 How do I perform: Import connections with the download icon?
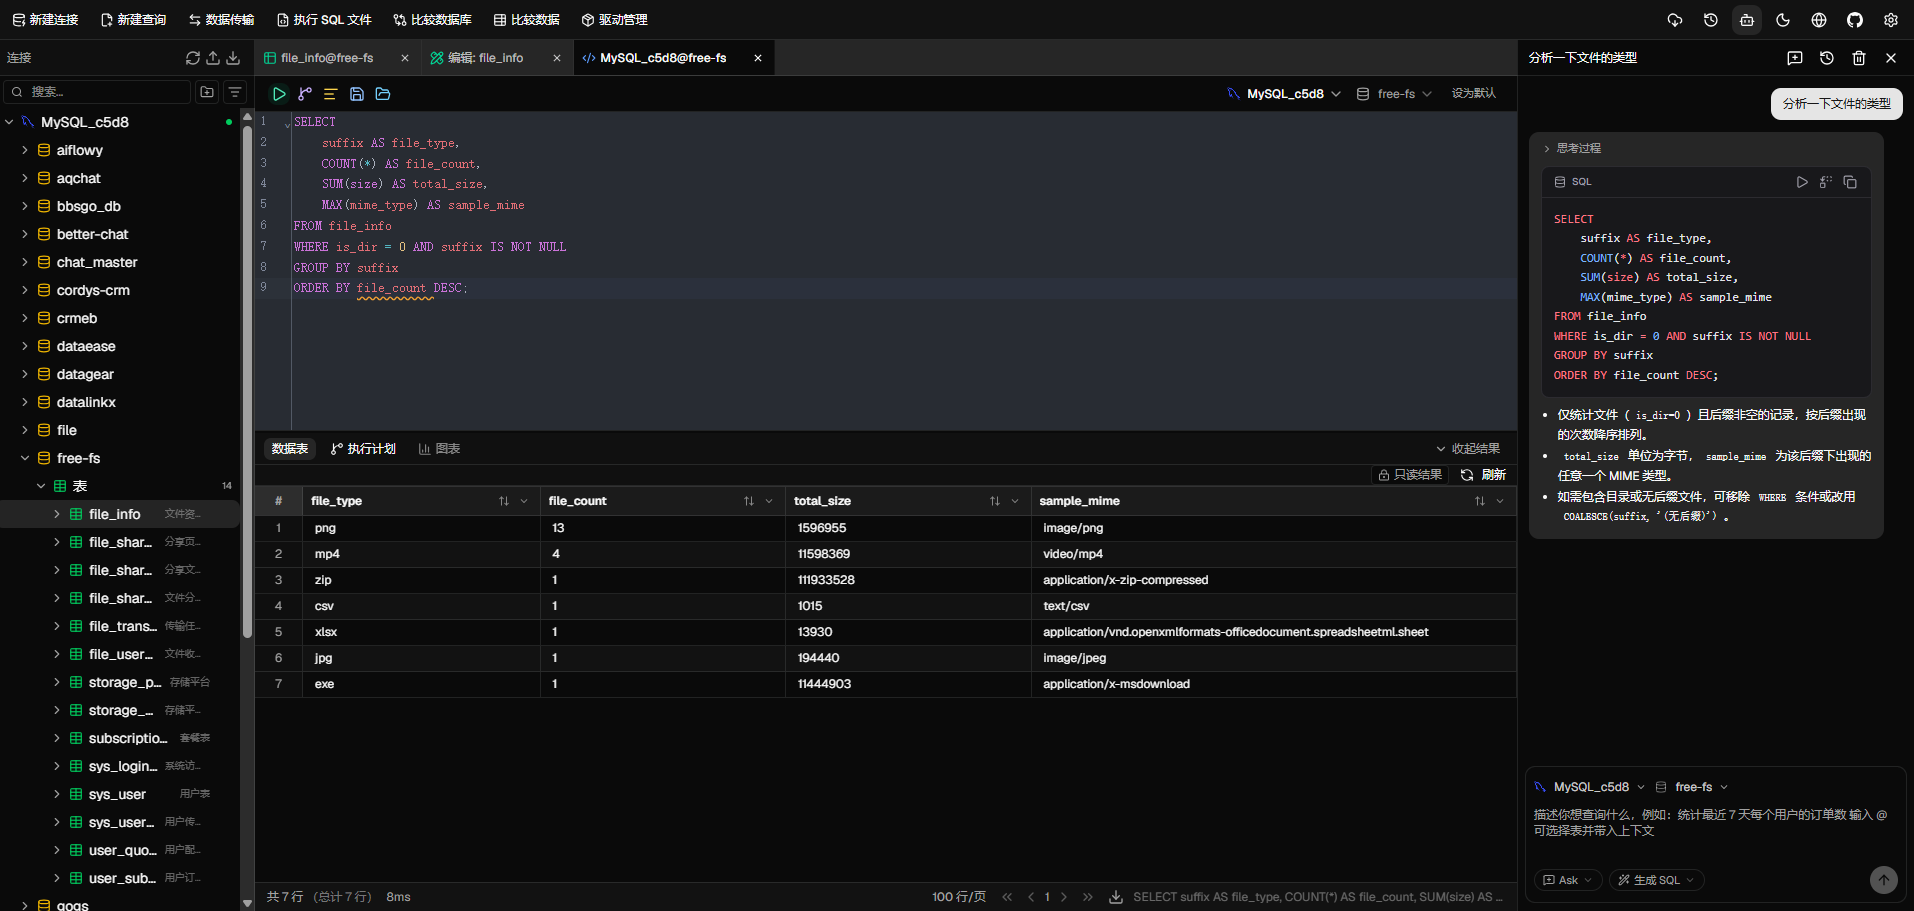(x=233, y=58)
